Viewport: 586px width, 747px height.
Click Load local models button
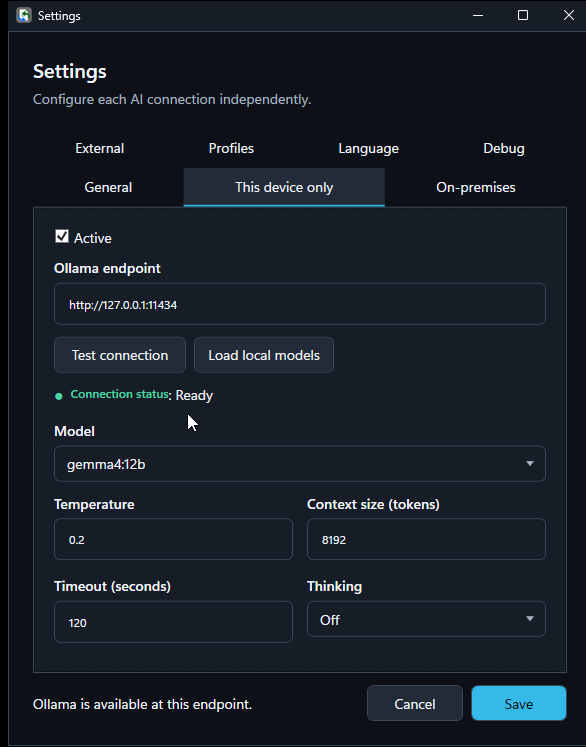click(x=264, y=355)
